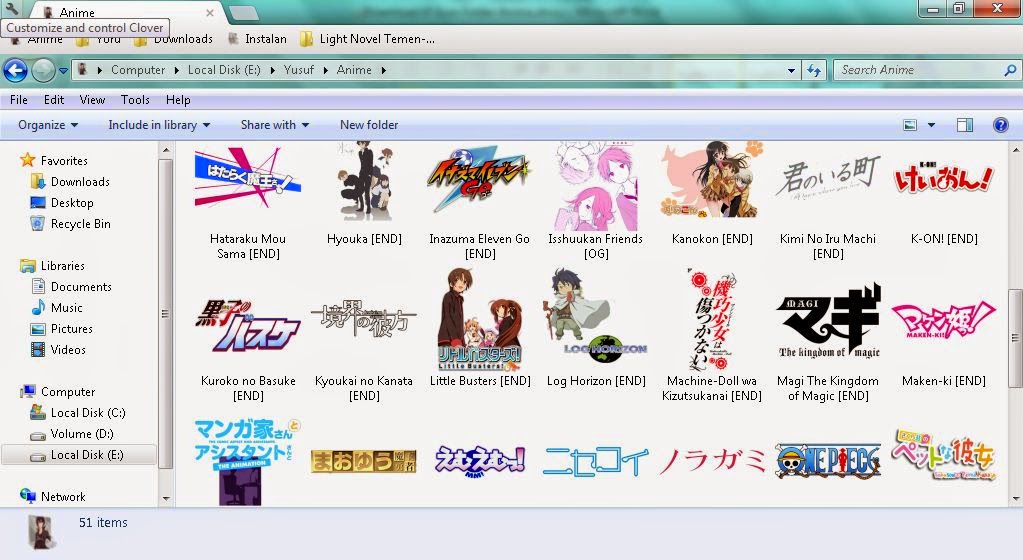Image resolution: width=1023 pixels, height=560 pixels.
Task: Select Desktop under Favorites
Action: [63, 203]
